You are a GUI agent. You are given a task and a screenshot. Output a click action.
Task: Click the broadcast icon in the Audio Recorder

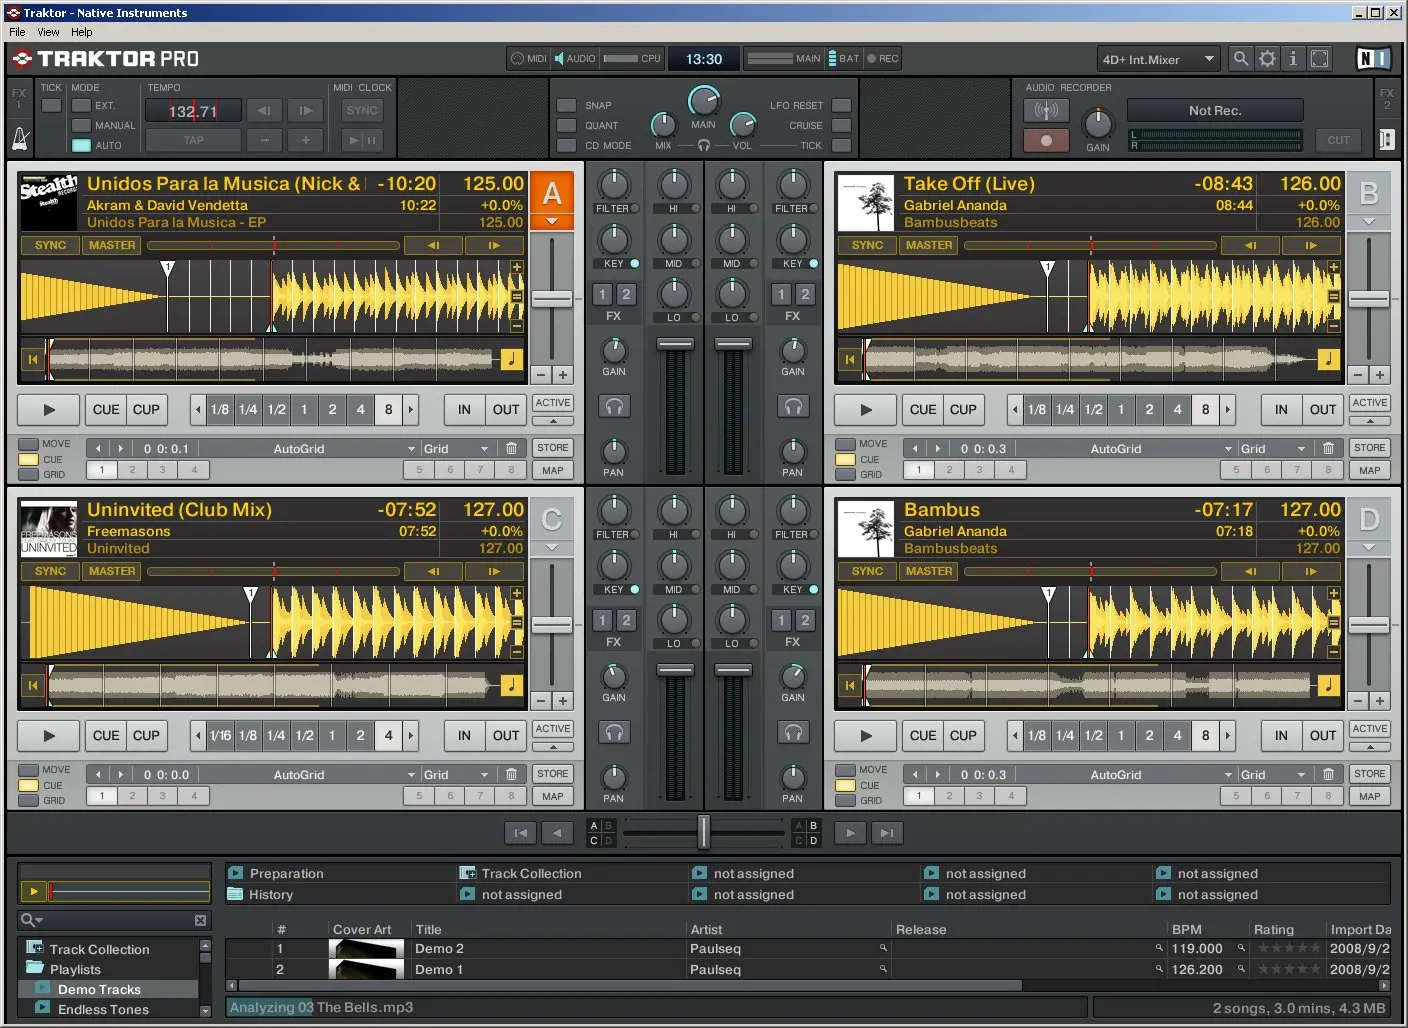point(1046,110)
